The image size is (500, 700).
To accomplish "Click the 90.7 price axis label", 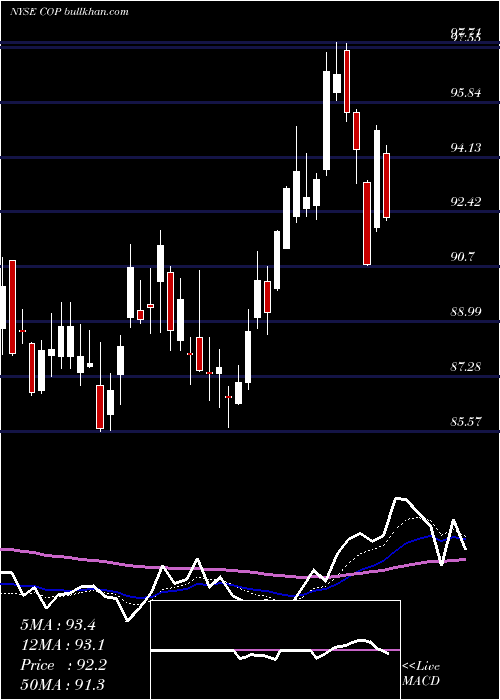I will click(462, 257).
